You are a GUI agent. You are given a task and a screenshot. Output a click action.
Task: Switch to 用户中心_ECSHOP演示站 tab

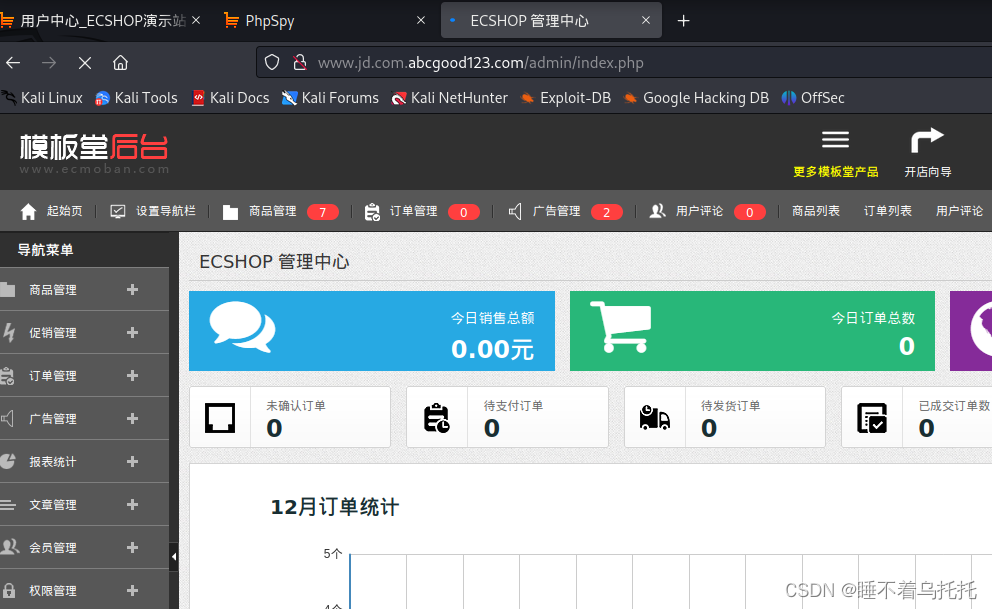pyautogui.click(x=101, y=21)
